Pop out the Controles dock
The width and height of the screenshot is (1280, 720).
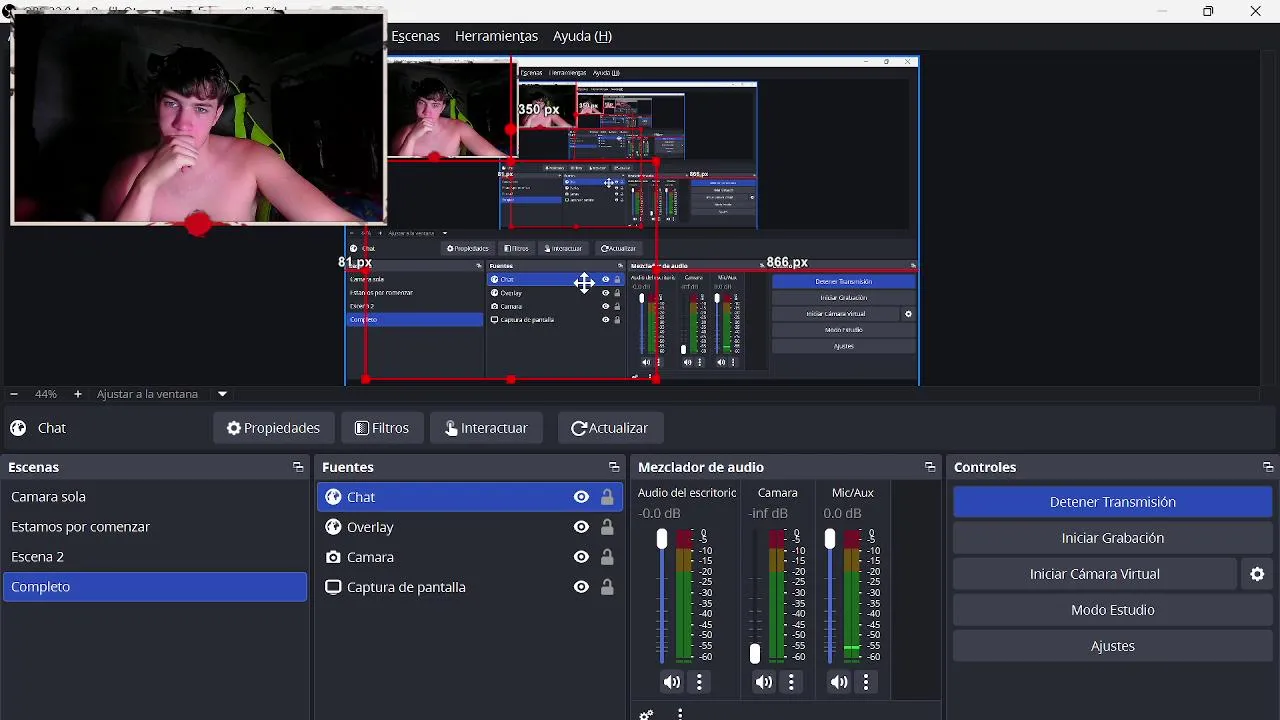(x=1268, y=467)
